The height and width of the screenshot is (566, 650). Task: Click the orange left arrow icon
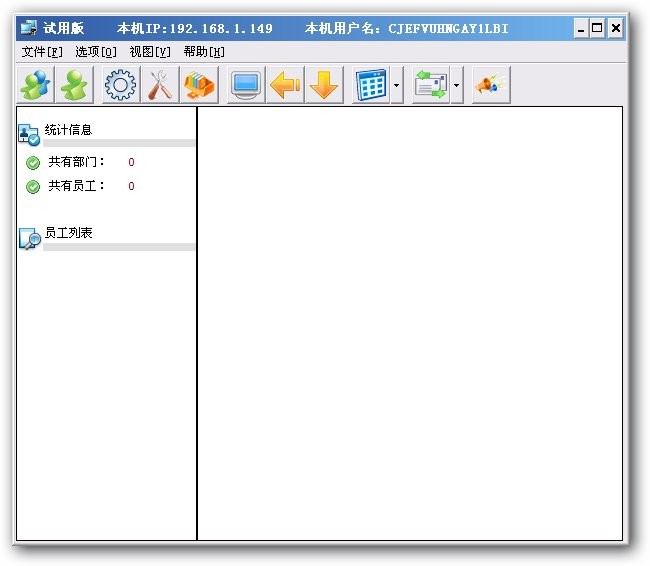tap(285, 85)
